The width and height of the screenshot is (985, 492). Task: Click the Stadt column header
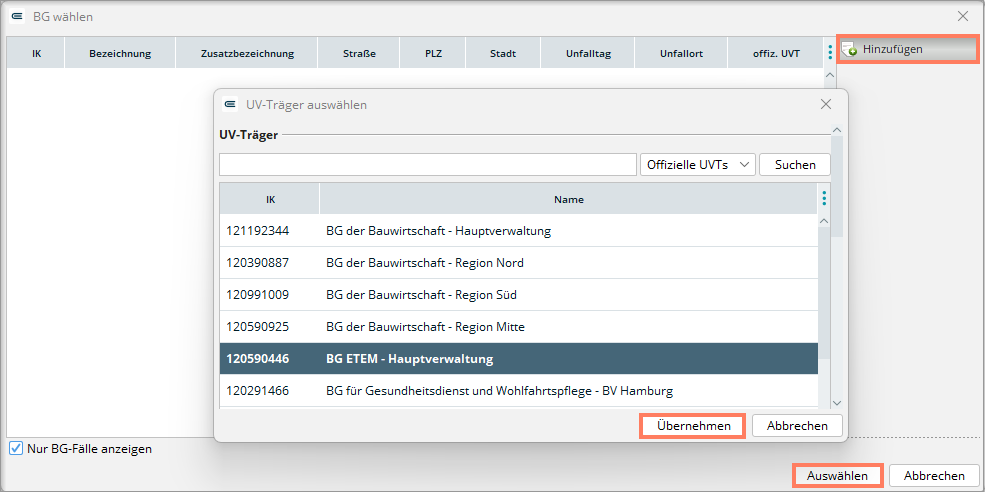coord(503,53)
